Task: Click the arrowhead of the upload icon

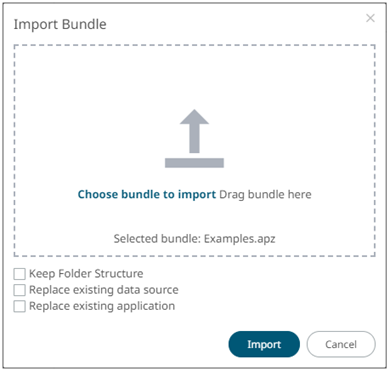Action: coord(194,117)
